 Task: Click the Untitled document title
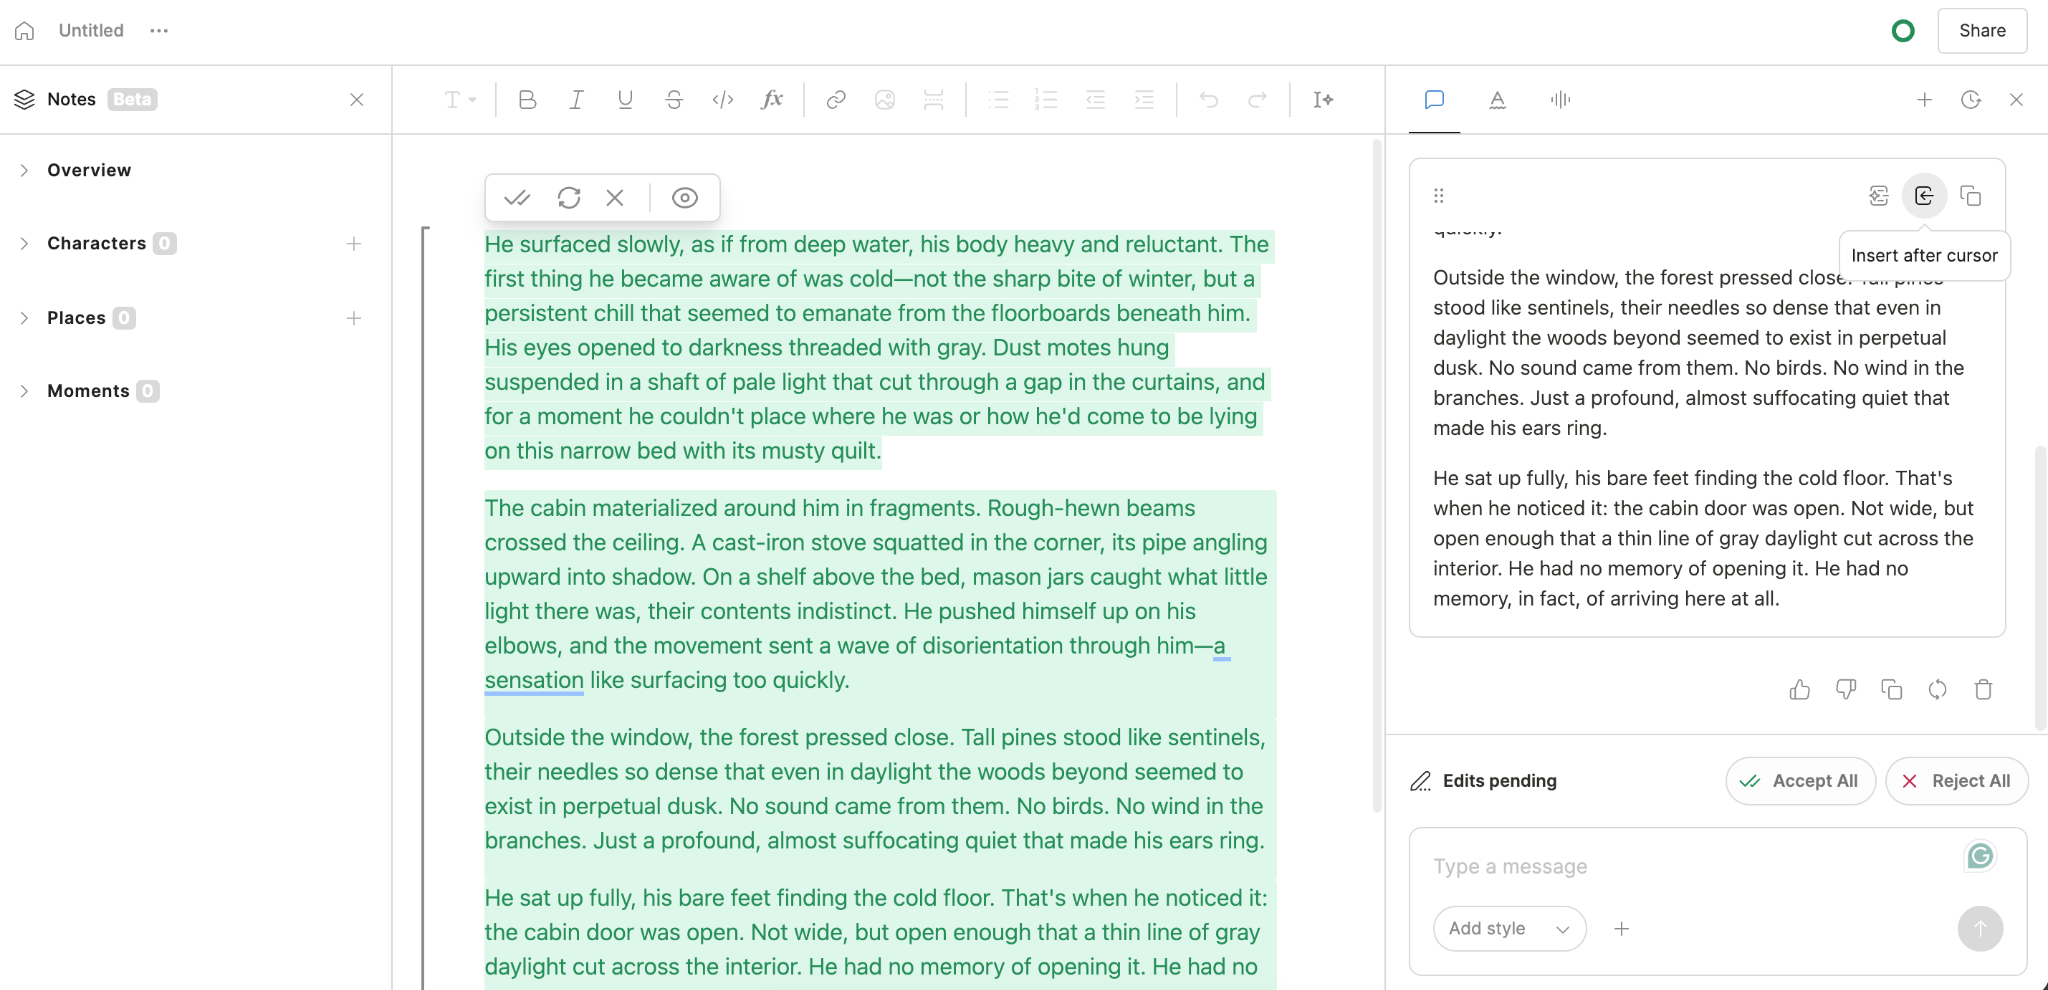[x=91, y=31]
